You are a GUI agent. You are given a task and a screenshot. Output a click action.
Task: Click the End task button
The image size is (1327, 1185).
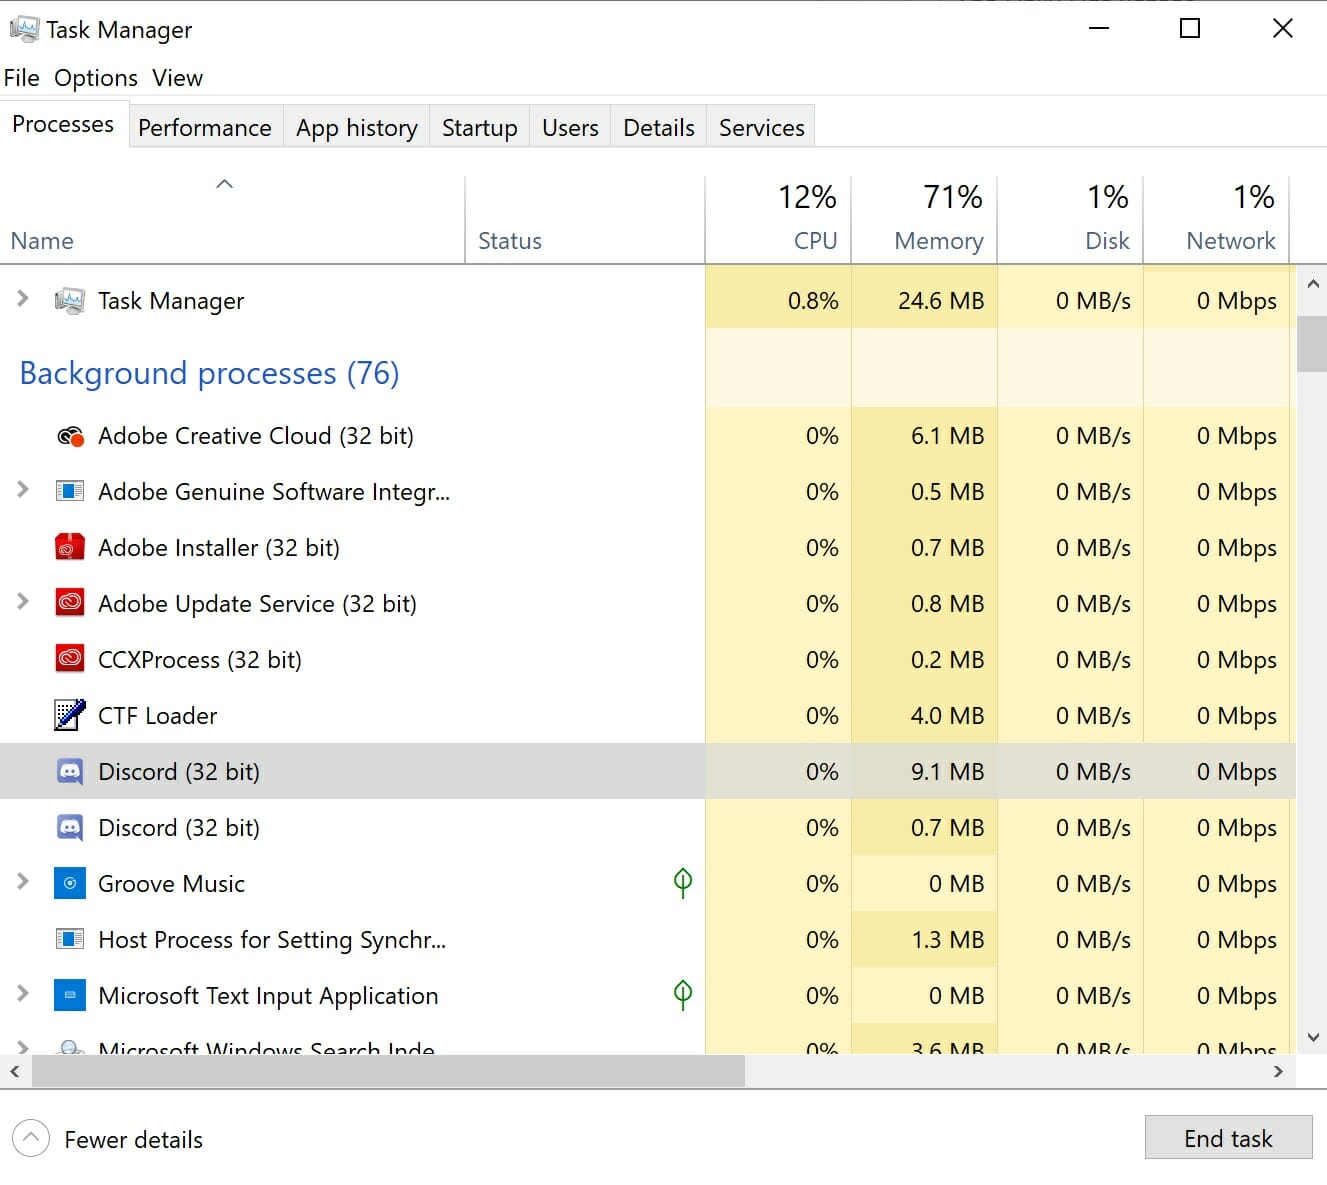pyautogui.click(x=1228, y=1138)
